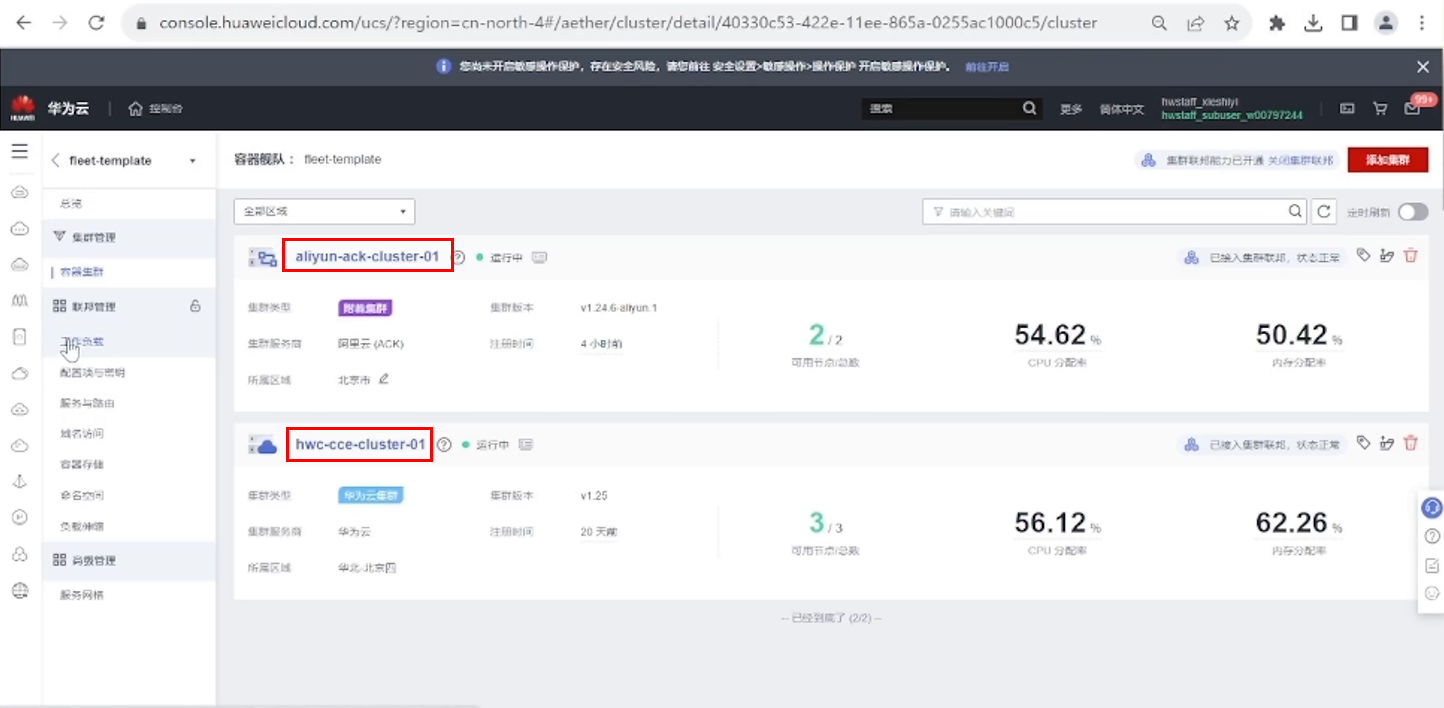
Task: Open the CloudShell terminal icon
Action: point(1347,108)
